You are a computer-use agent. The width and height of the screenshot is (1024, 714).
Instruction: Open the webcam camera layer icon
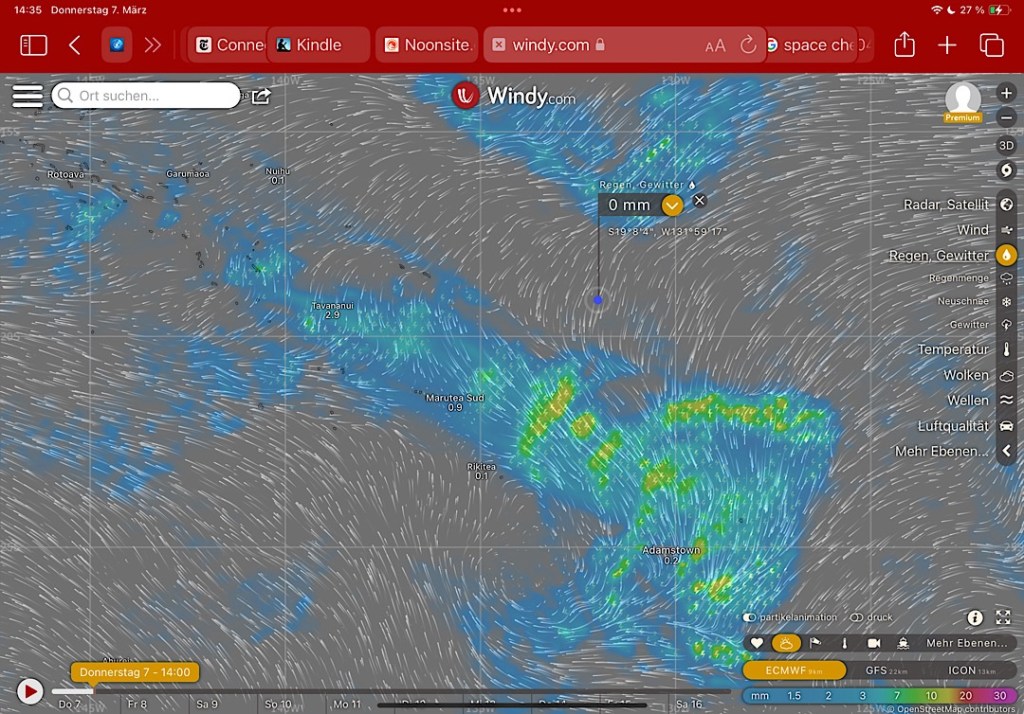click(x=873, y=643)
